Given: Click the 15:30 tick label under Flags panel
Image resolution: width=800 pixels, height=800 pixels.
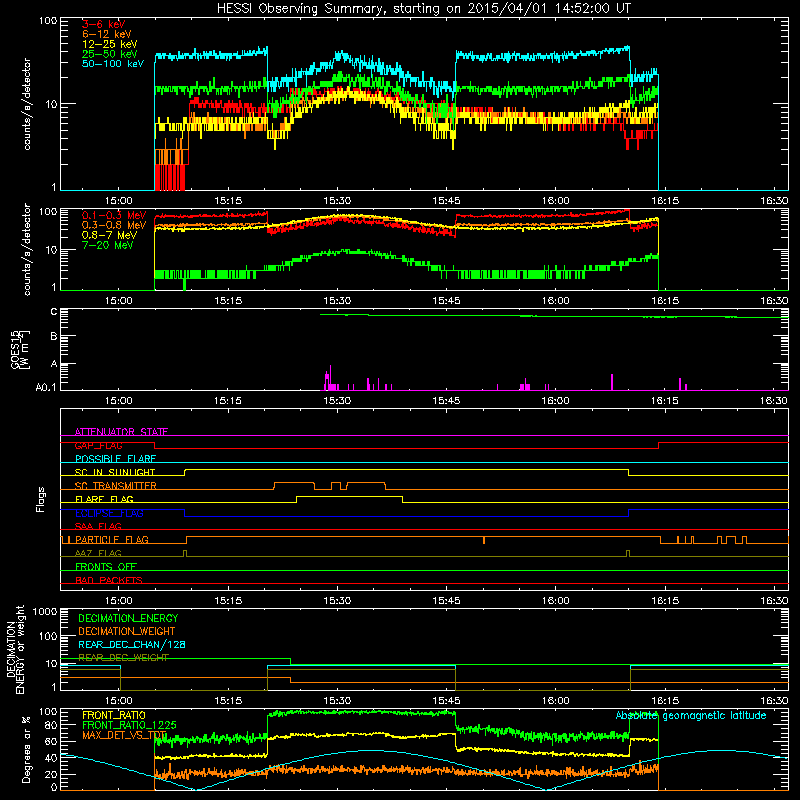Looking at the screenshot, I should point(337,601).
